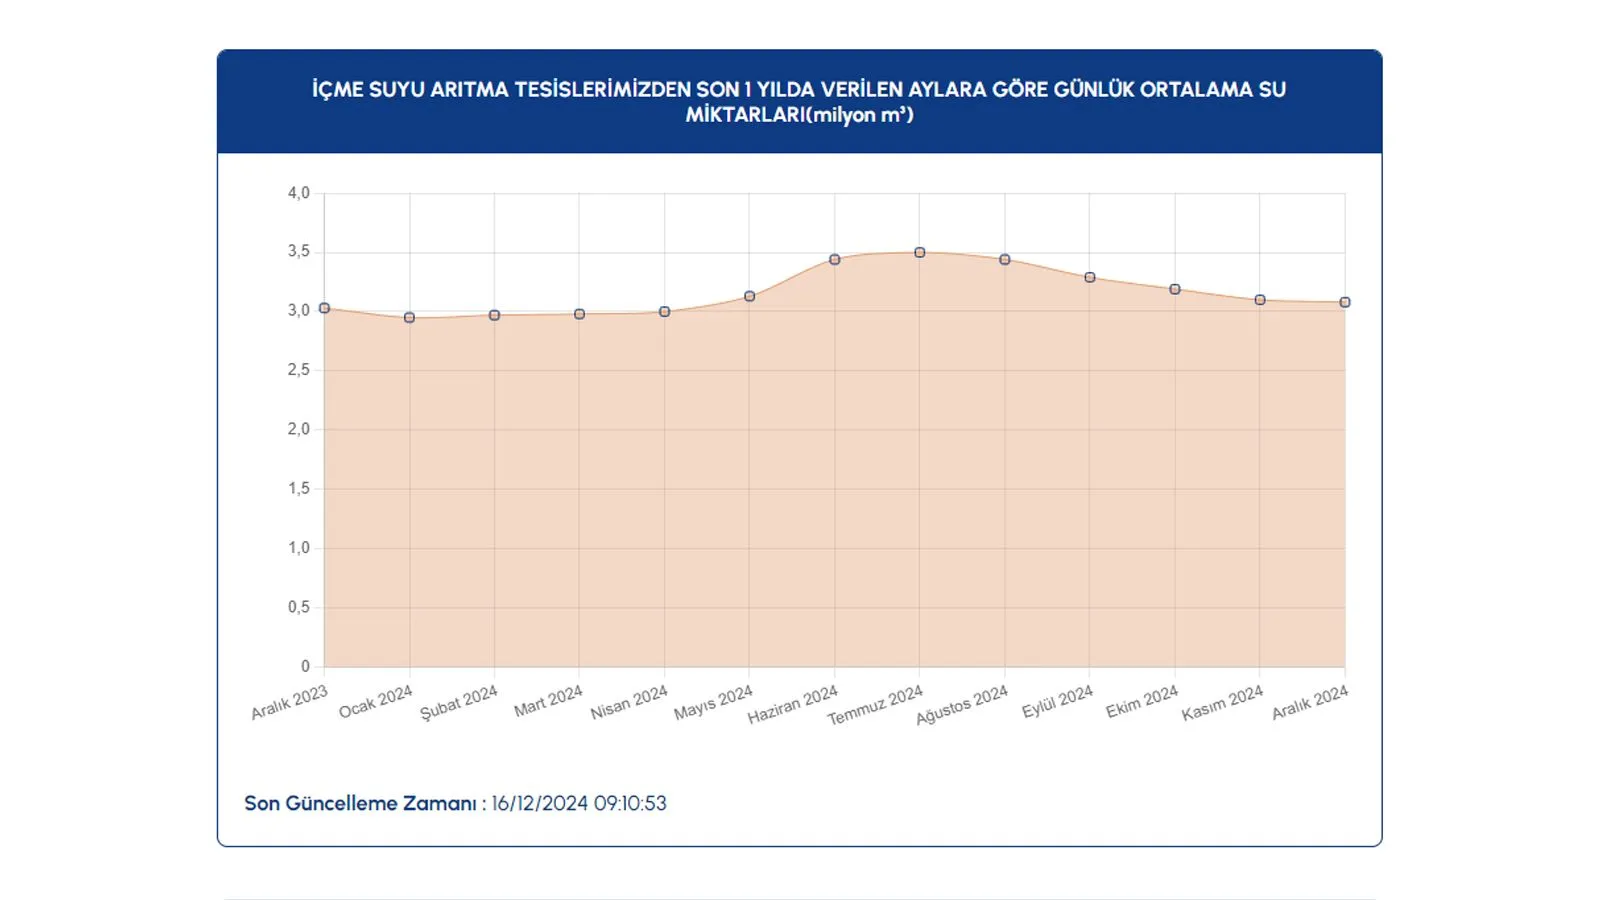The height and width of the screenshot is (900, 1600).
Task: Click the 16/12/2024 09:10:53 timestamp
Action: (x=579, y=803)
